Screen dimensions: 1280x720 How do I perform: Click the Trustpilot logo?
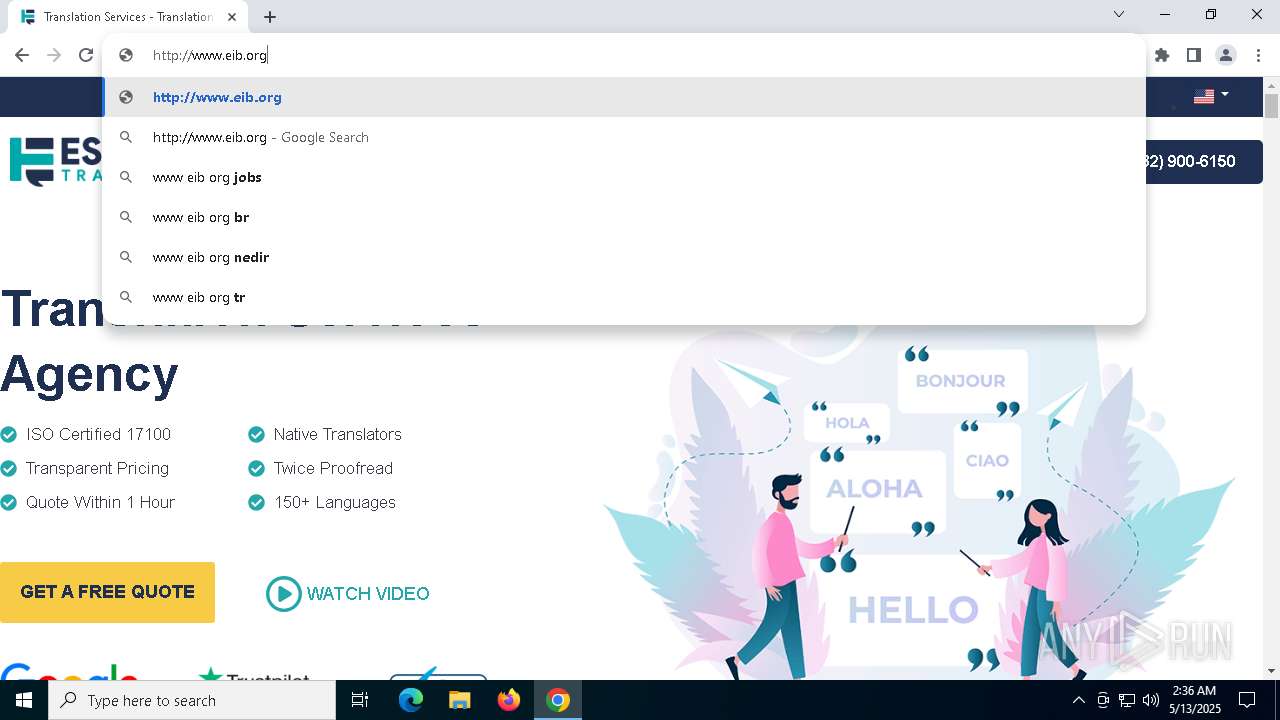tap(254, 675)
